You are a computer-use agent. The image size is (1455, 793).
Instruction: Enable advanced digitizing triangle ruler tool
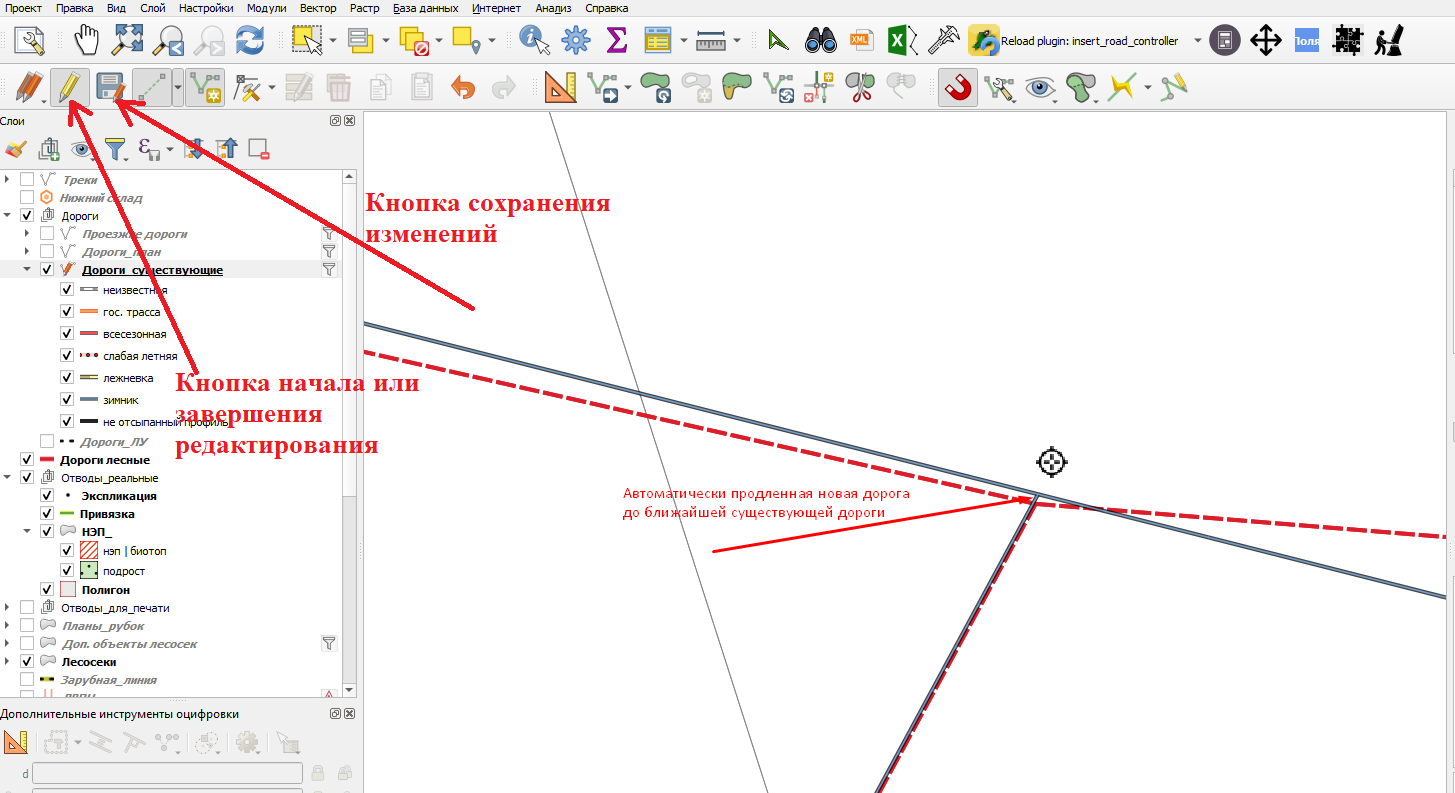click(562, 88)
